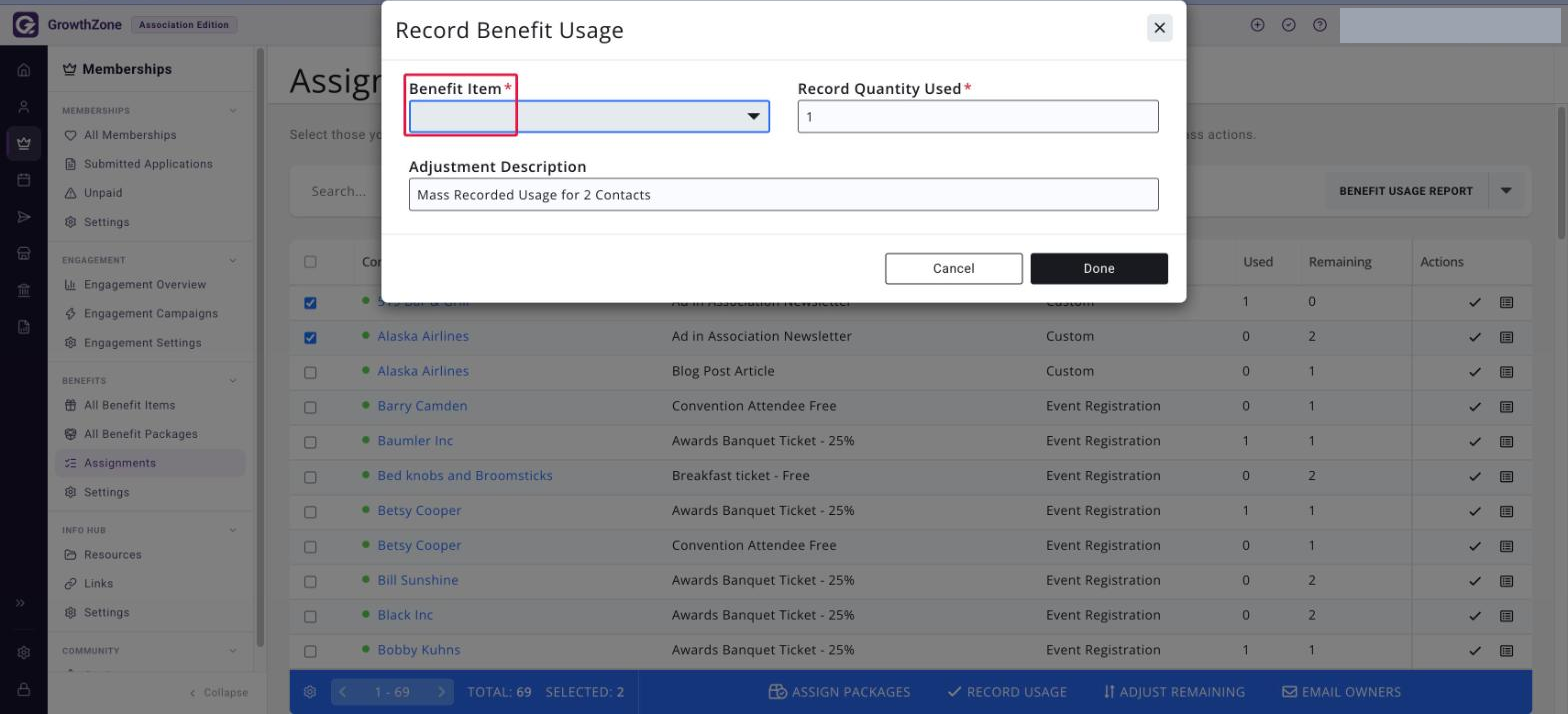Close the Record Benefit Usage dialog
Image resolution: width=1568 pixels, height=714 pixels.
[1160, 28]
